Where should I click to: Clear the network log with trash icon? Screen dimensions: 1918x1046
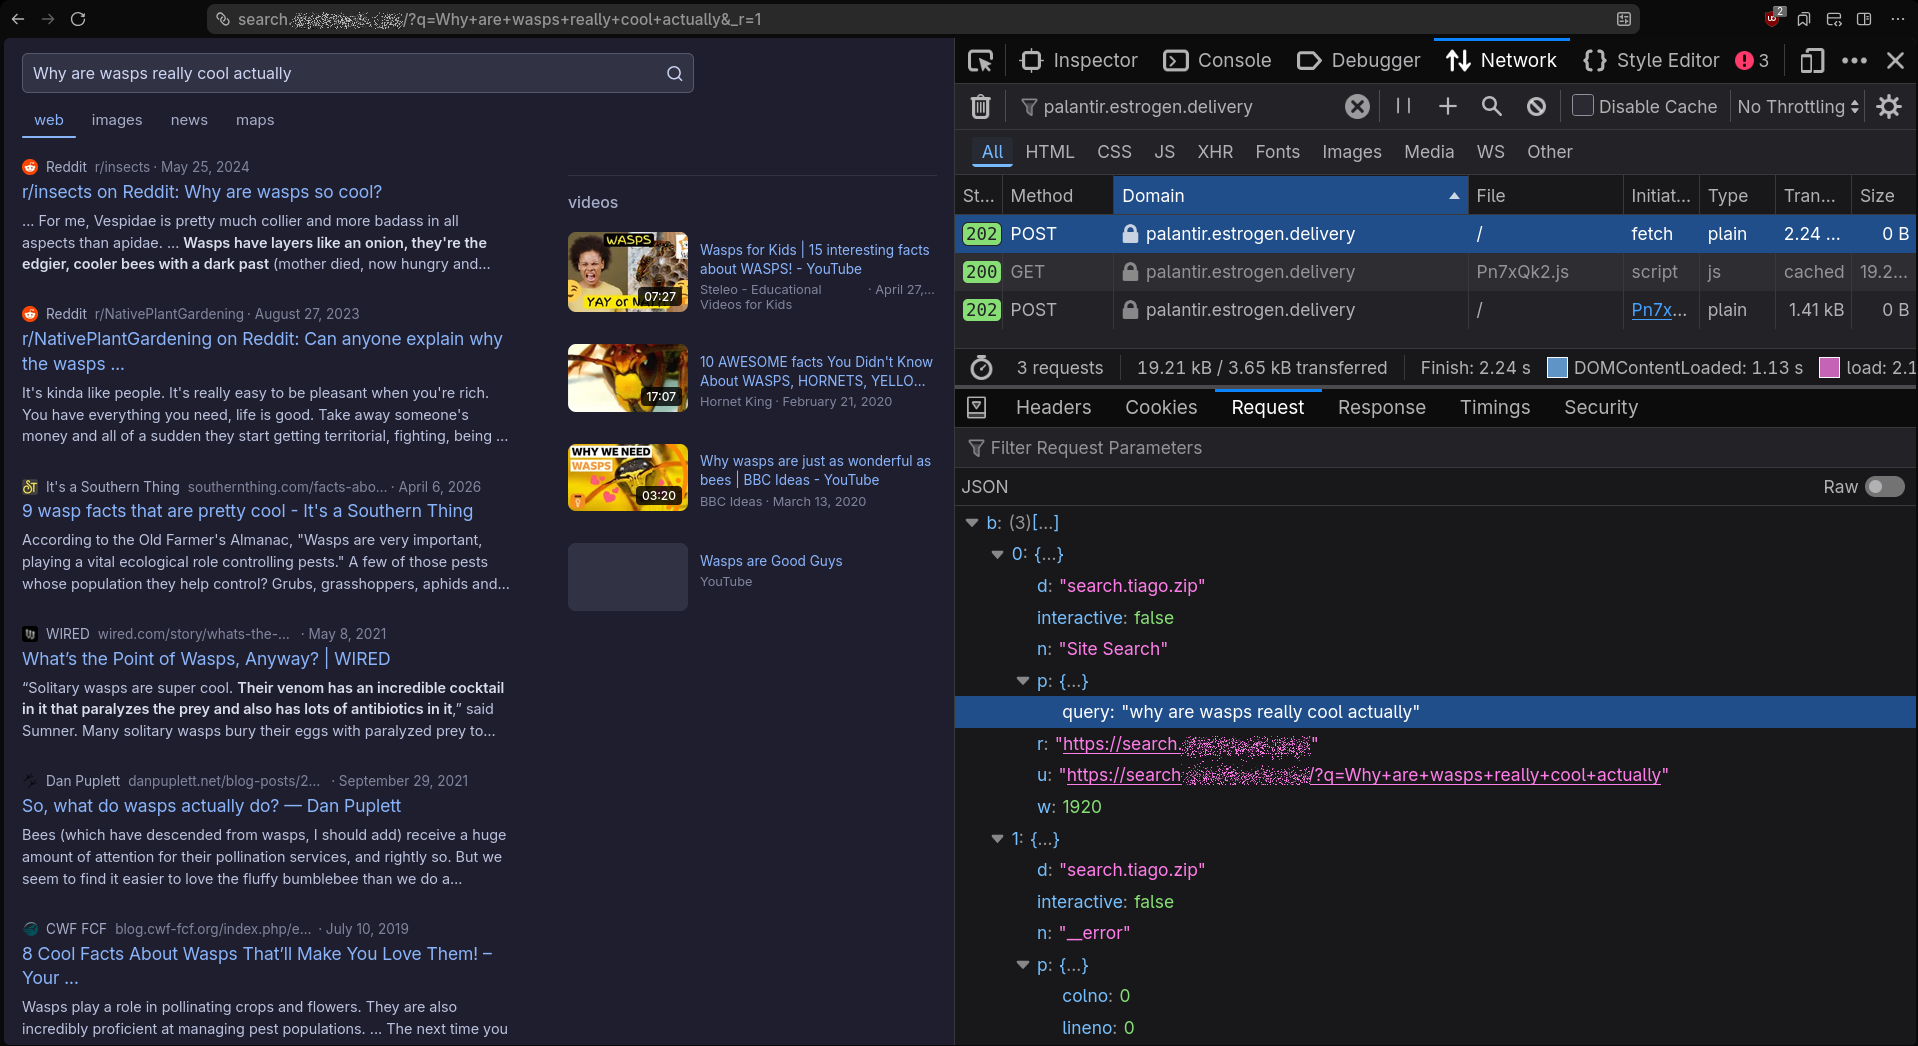point(981,107)
